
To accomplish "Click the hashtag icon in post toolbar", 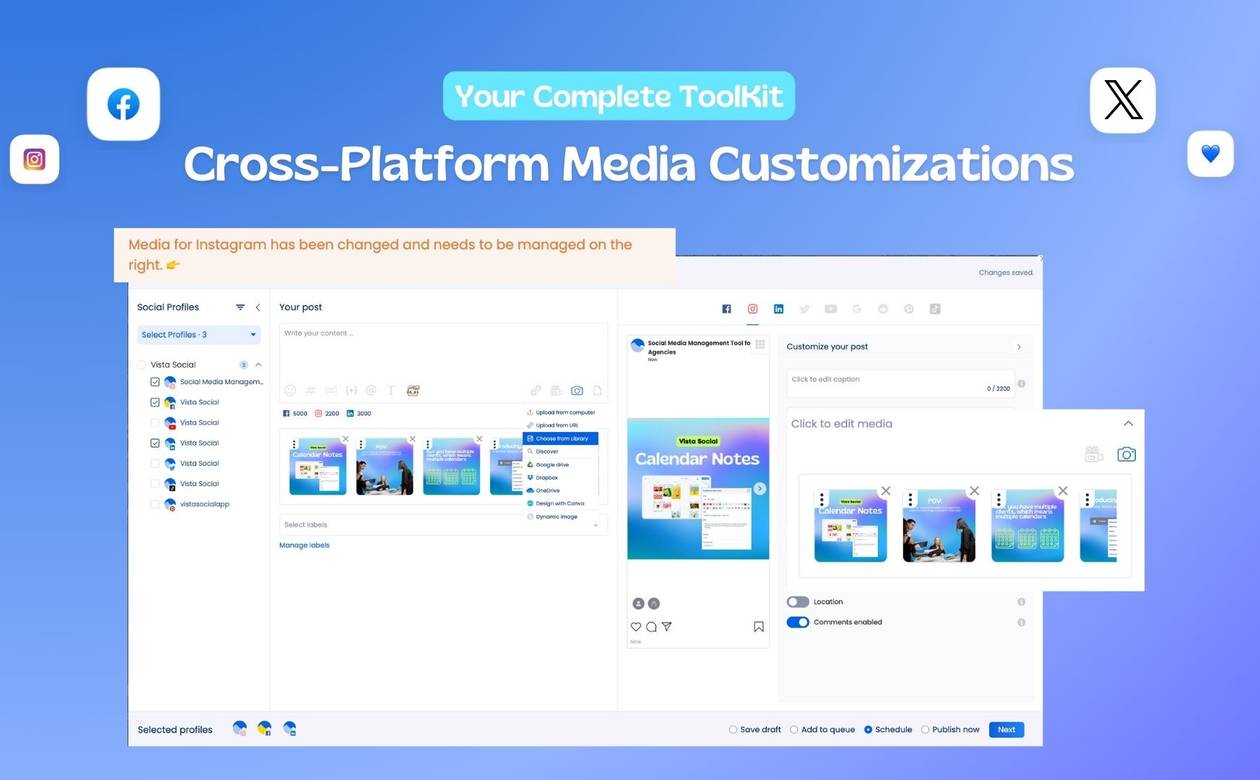I will [x=310, y=391].
